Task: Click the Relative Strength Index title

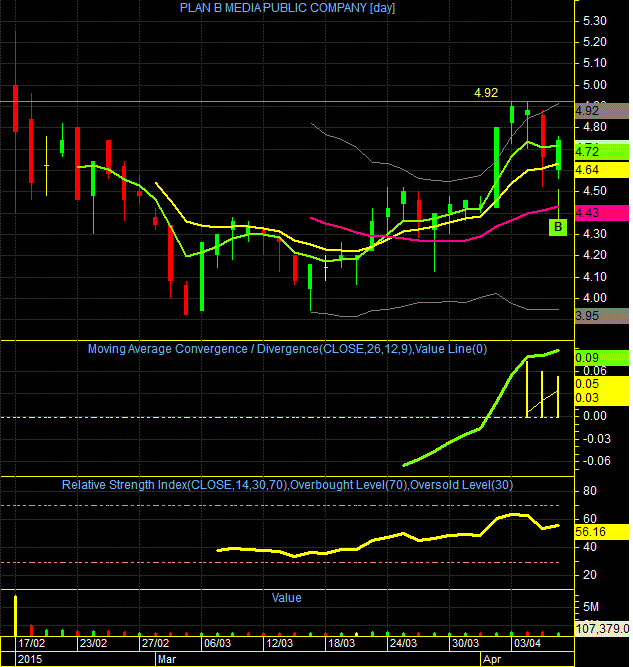Action: [287, 485]
